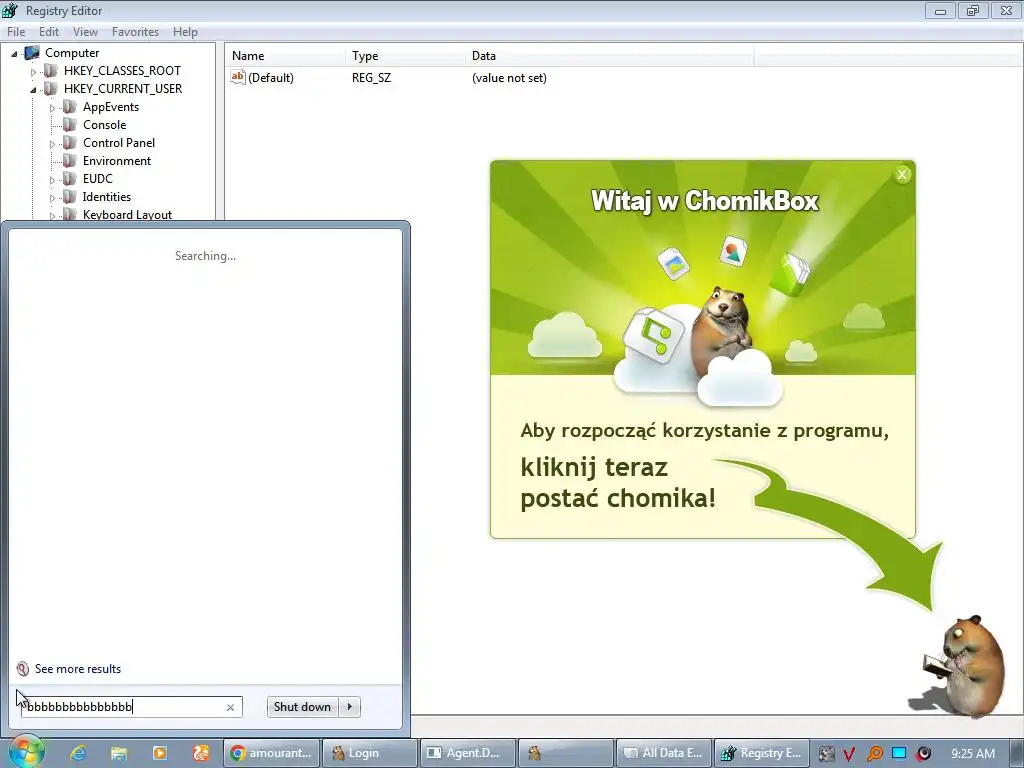
Task: Click the first gray system tray icon
Action: [826, 754]
